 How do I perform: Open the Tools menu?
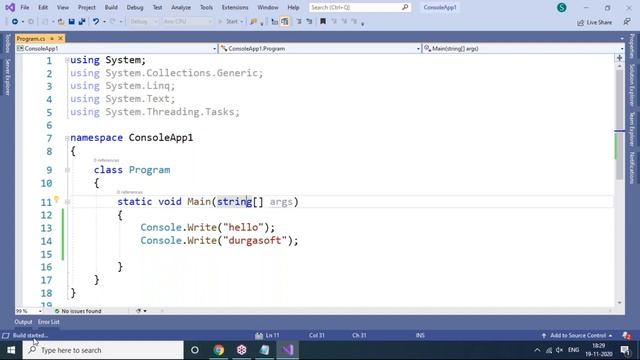[206, 7]
